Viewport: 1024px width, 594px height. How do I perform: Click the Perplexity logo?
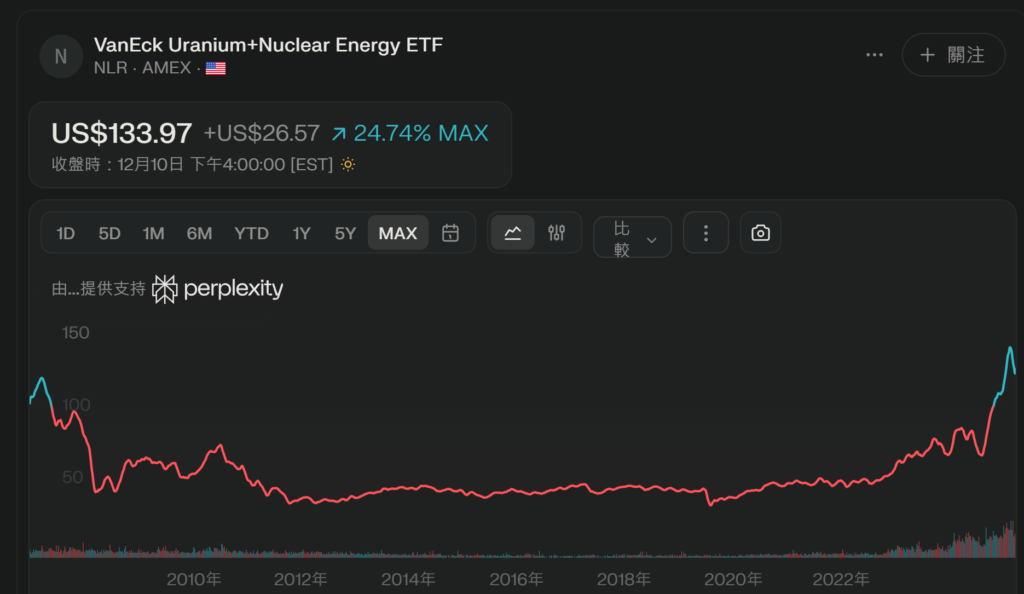tap(218, 289)
